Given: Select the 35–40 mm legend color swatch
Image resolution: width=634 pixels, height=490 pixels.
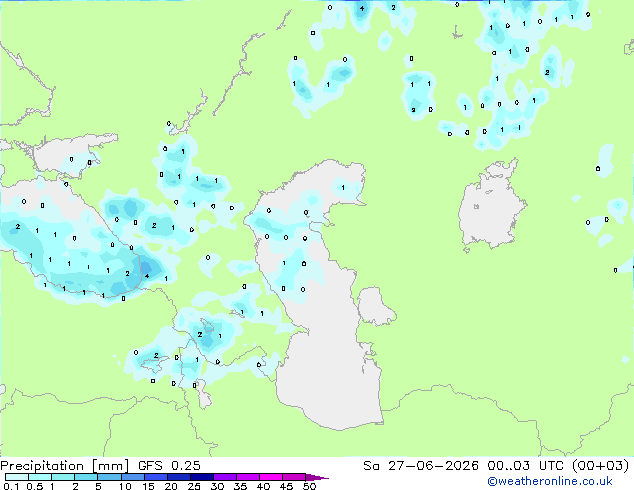Looking at the screenshot, I should [248, 477].
